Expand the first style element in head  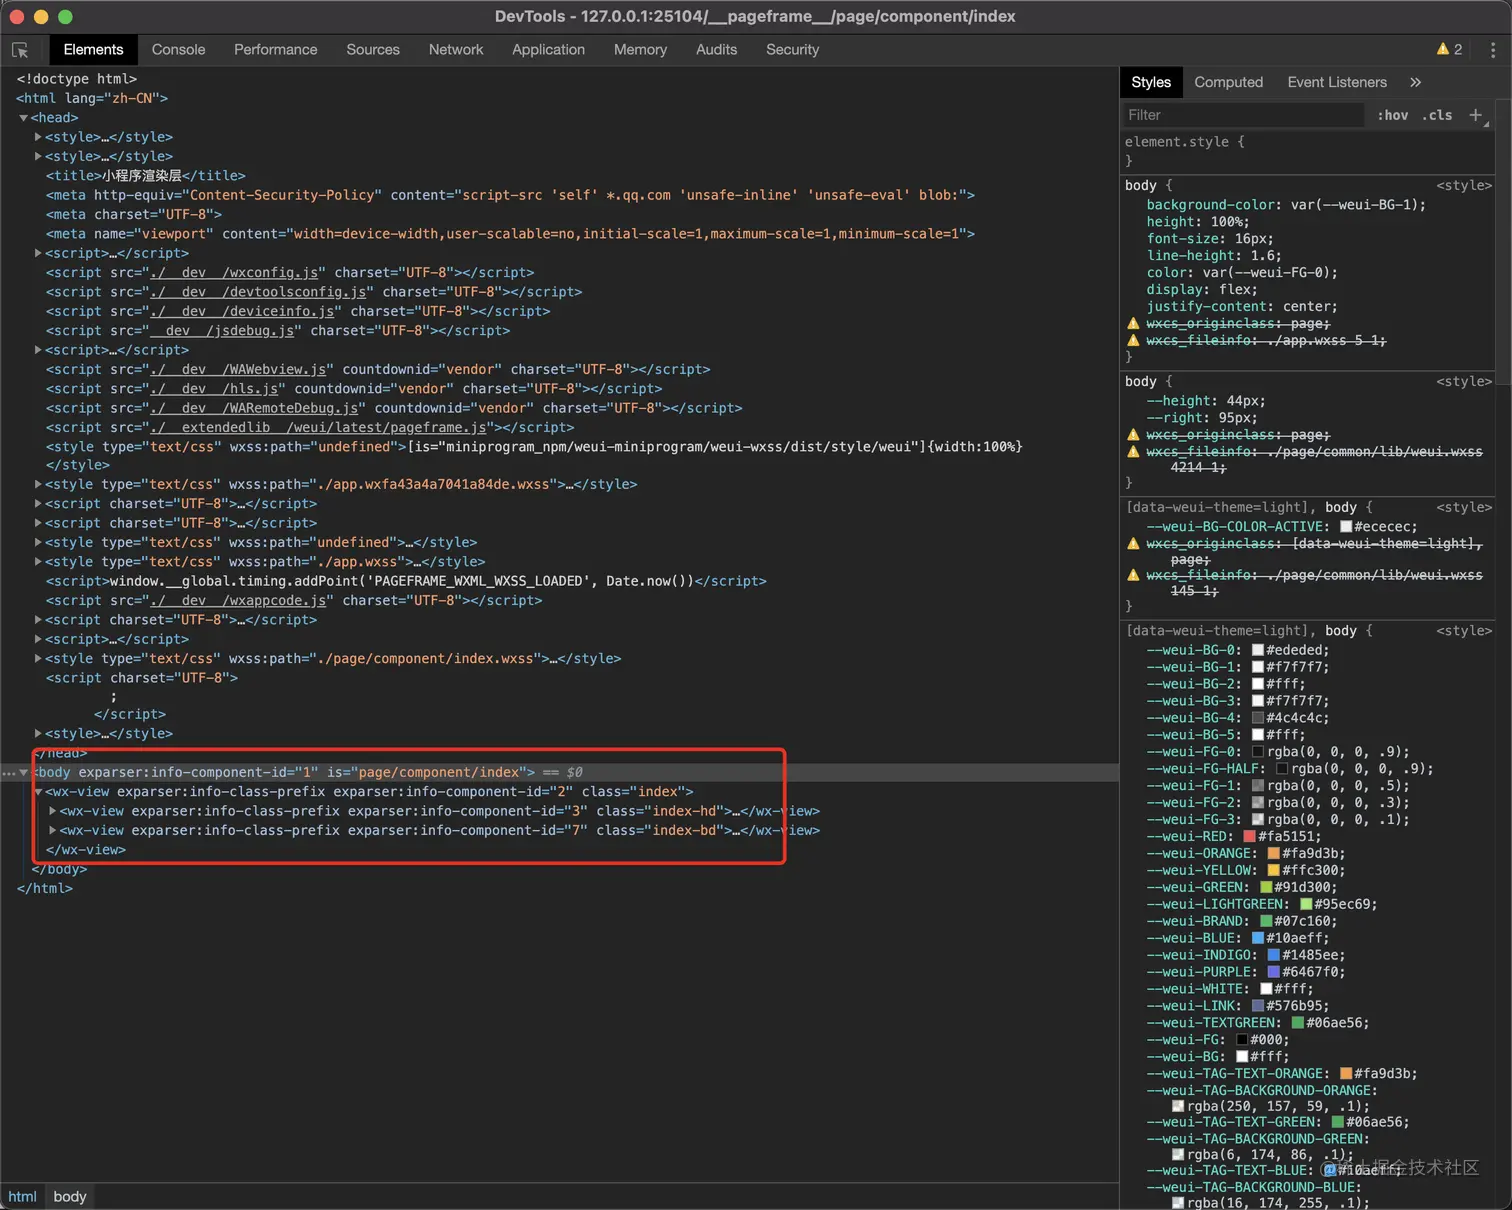click(x=38, y=137)
